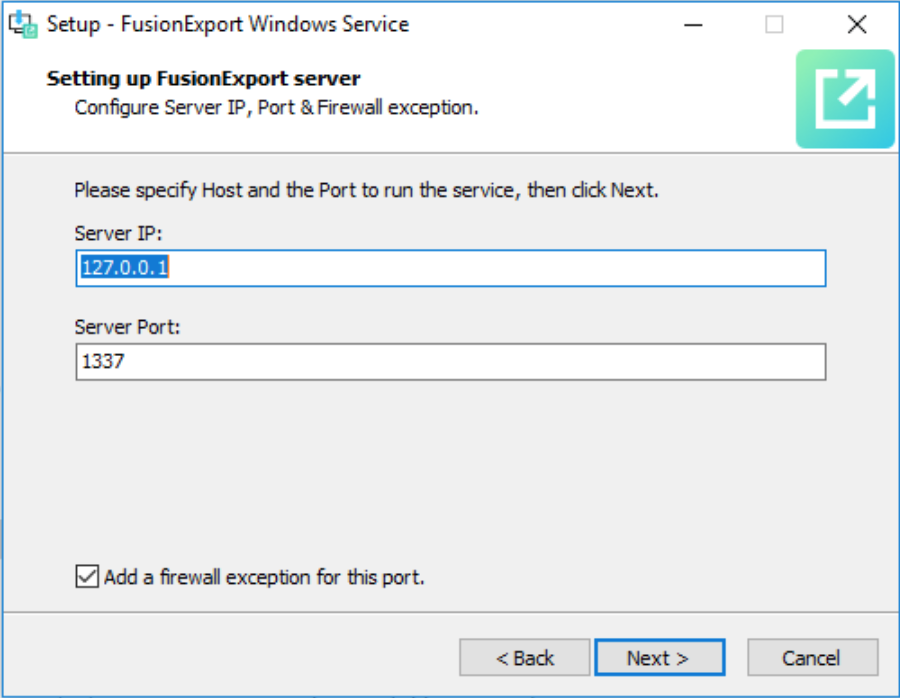Click the 'Please specify Host and the Port' instruction

click(366, 190)
